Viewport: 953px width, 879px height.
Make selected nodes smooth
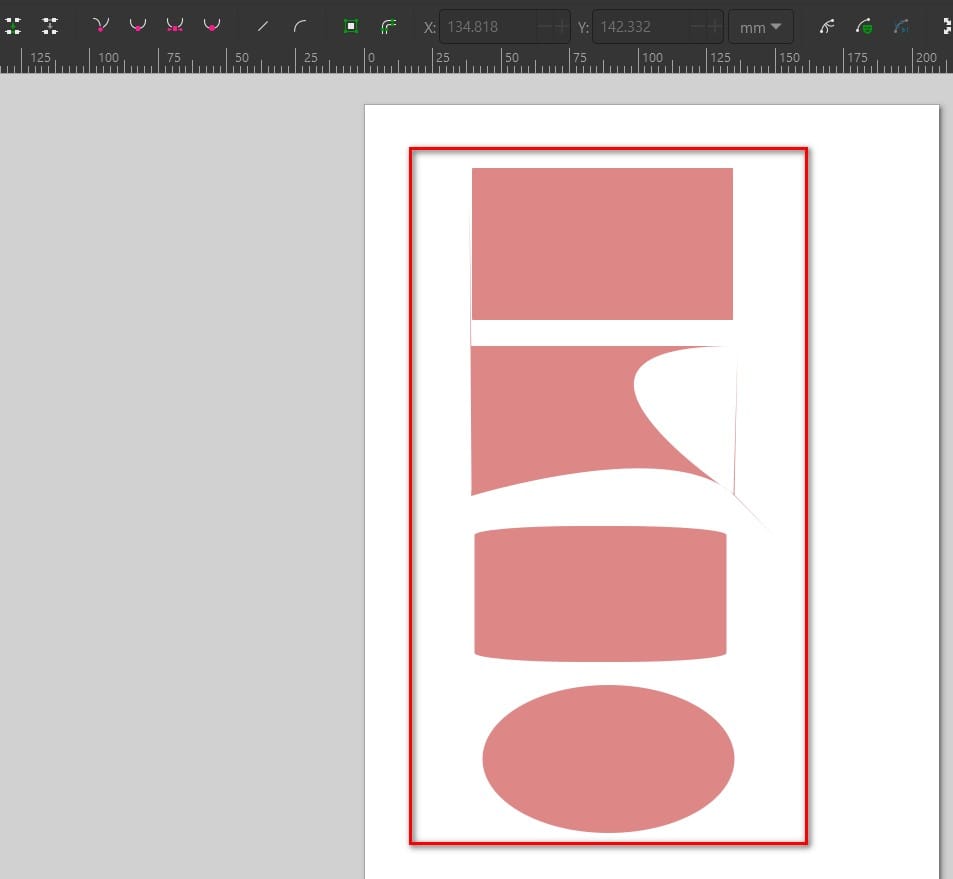click(x=137, y=26)
